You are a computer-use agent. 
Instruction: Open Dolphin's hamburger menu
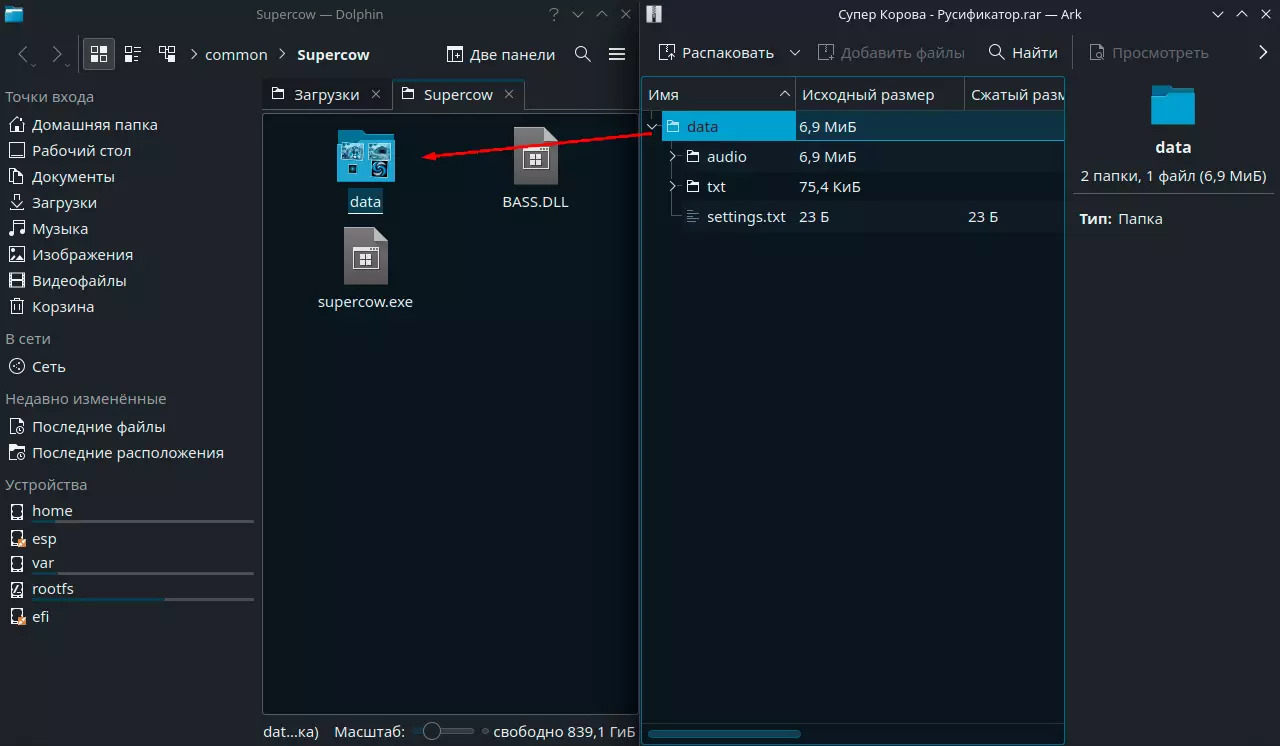[617, 54]
